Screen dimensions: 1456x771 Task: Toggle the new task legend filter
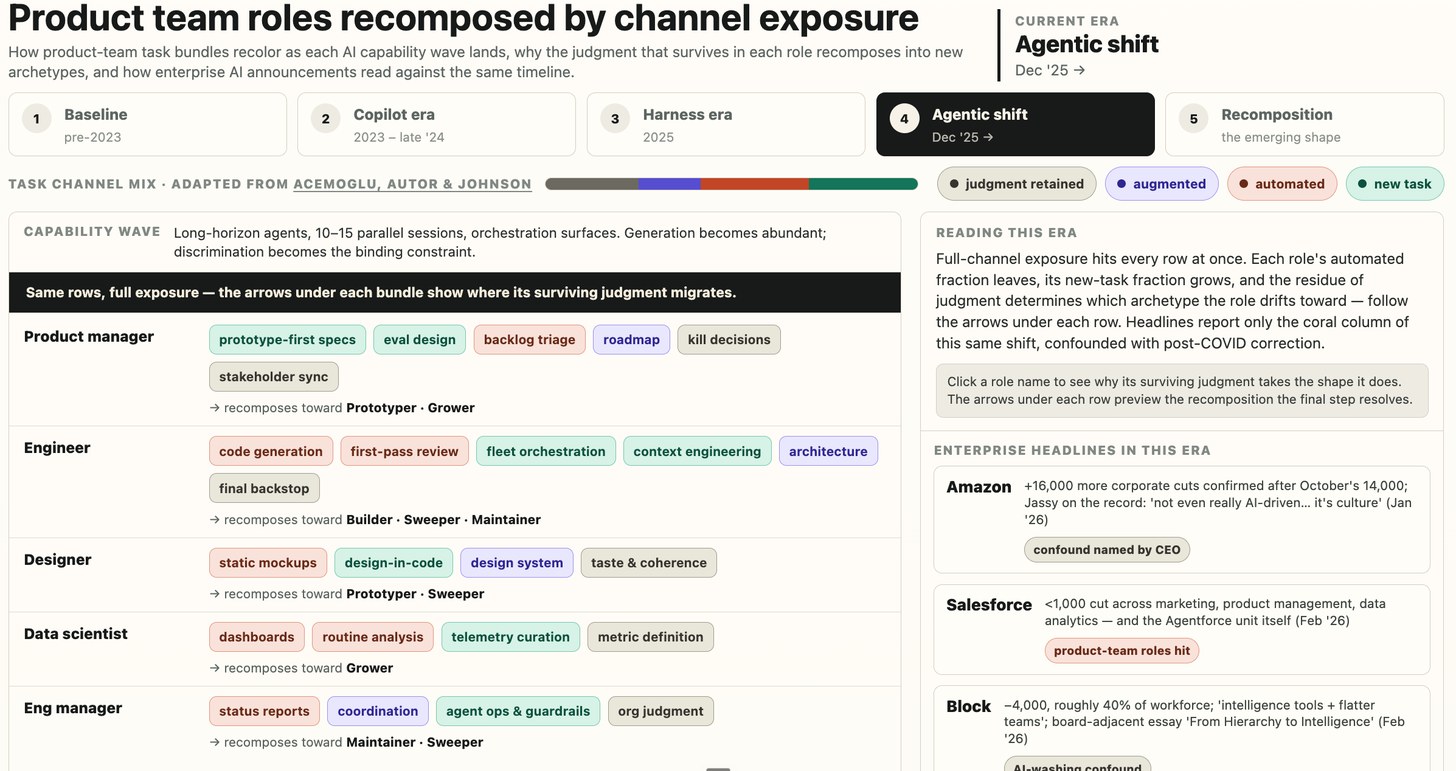[1394, 184]
